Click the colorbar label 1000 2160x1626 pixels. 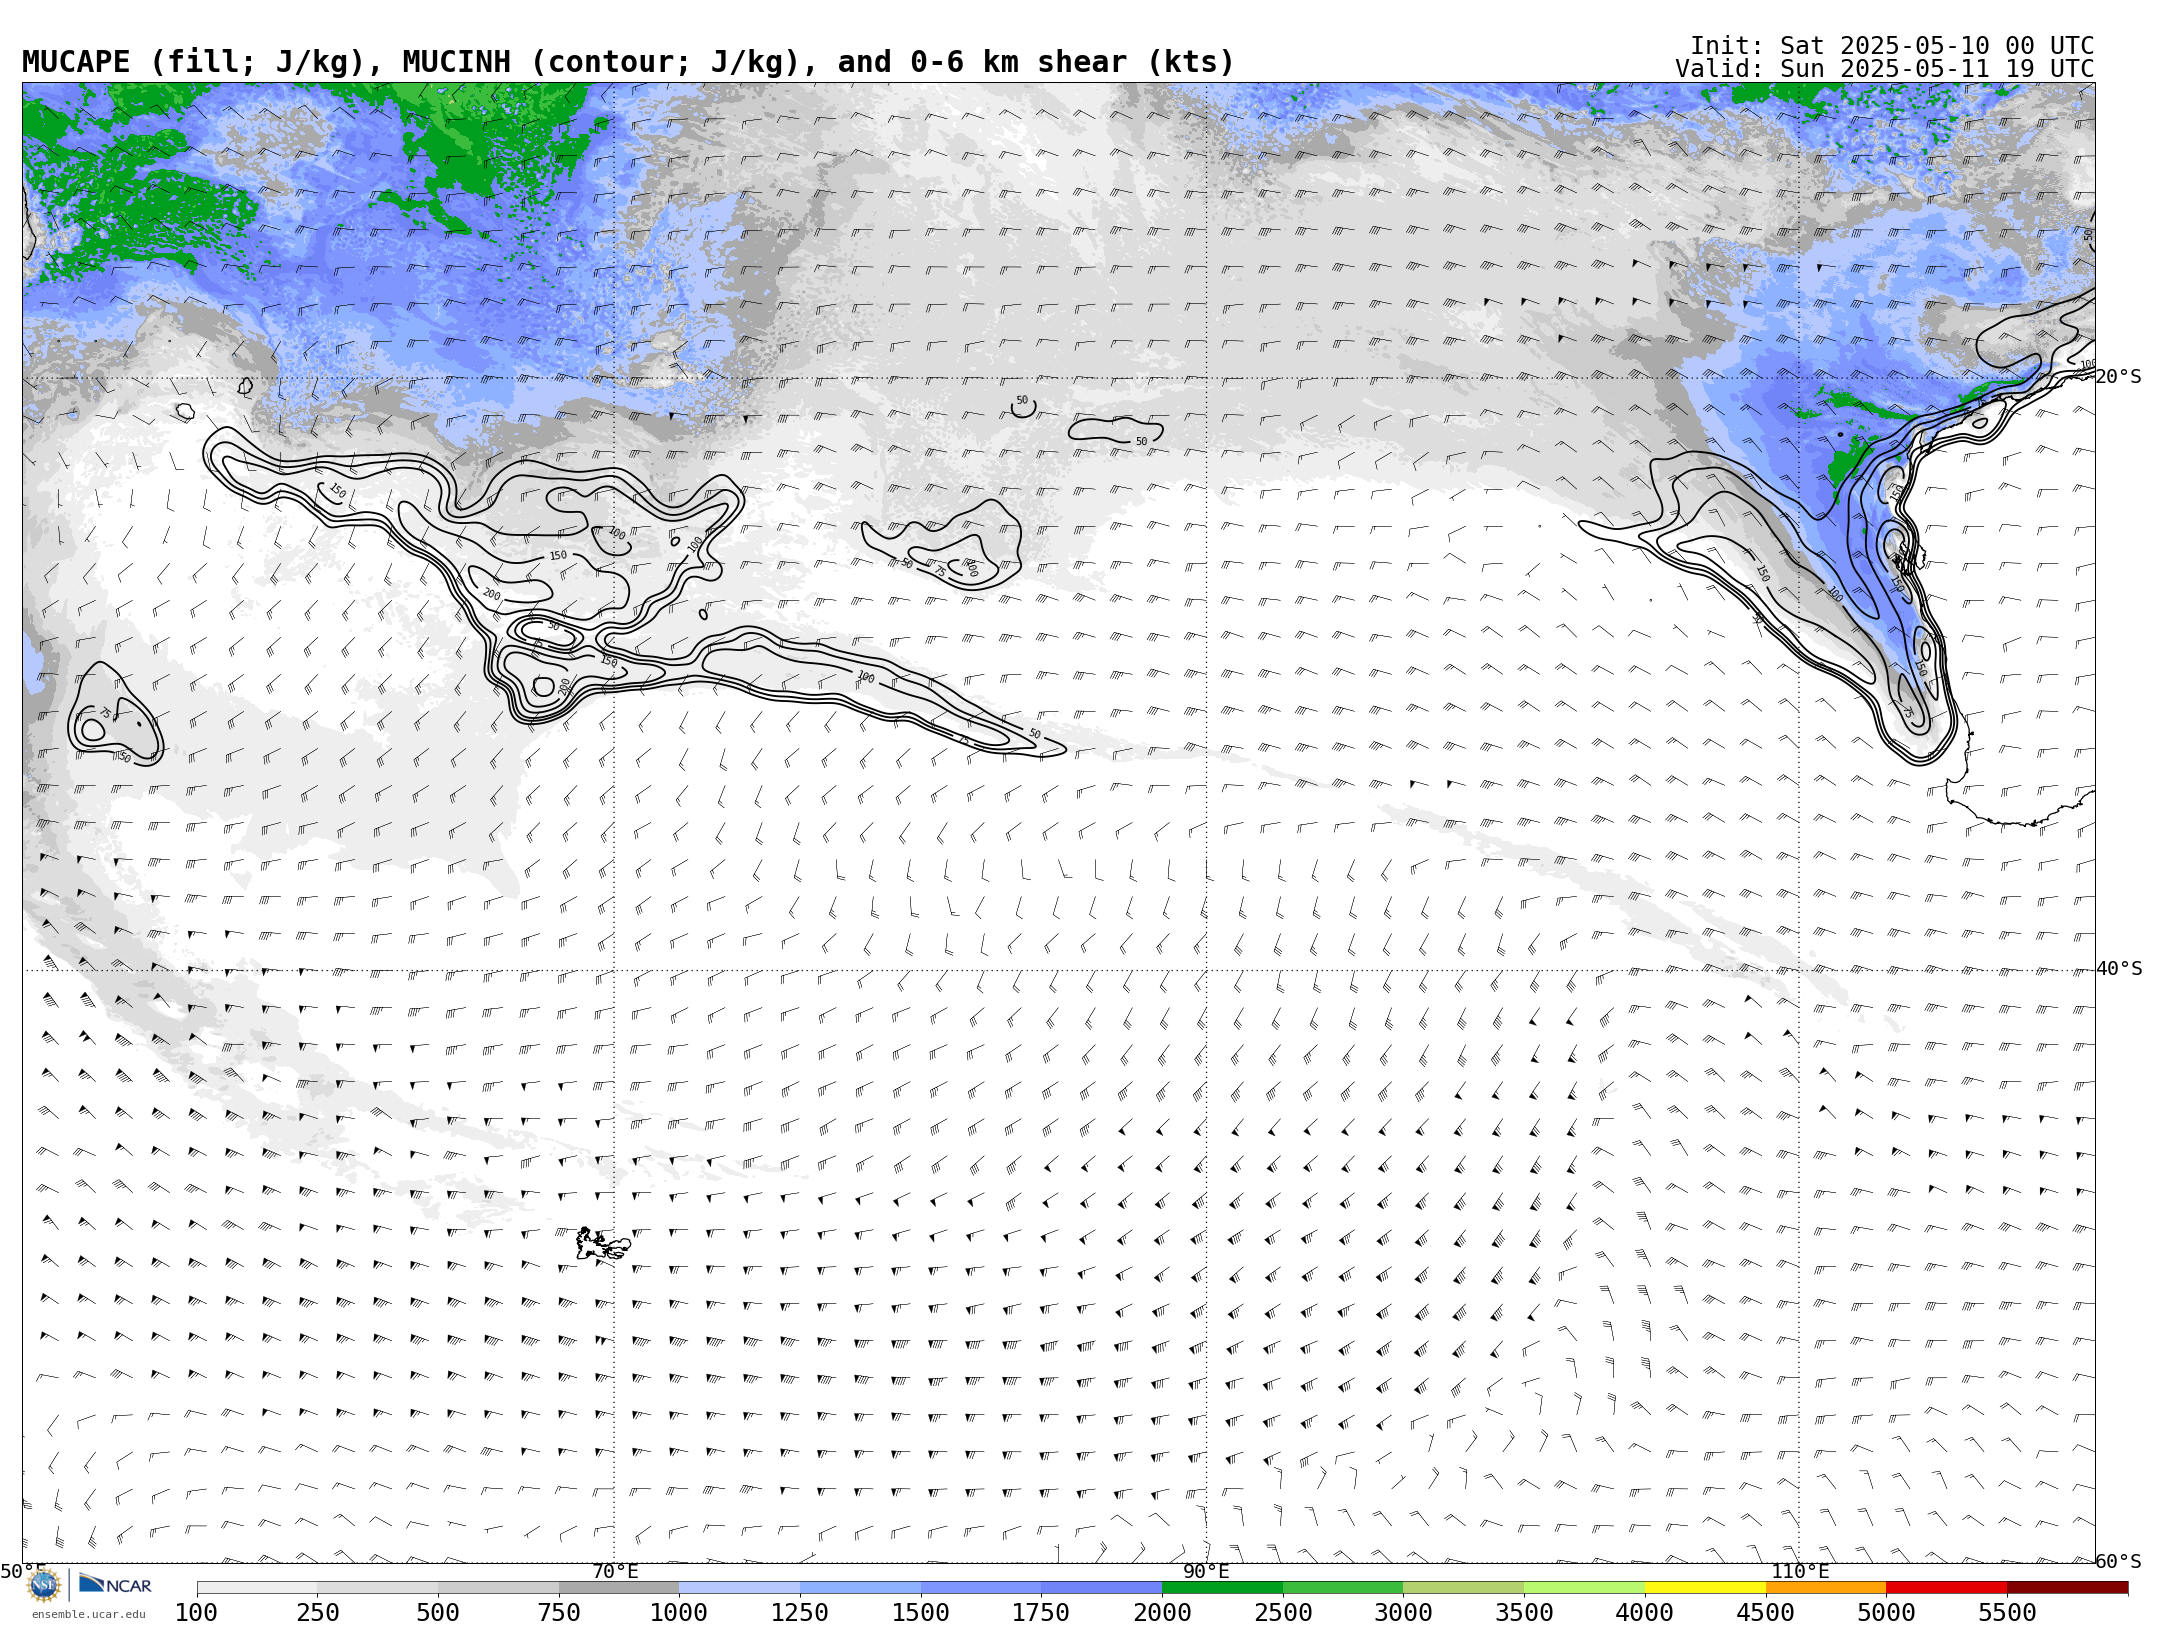[679, 1613]
